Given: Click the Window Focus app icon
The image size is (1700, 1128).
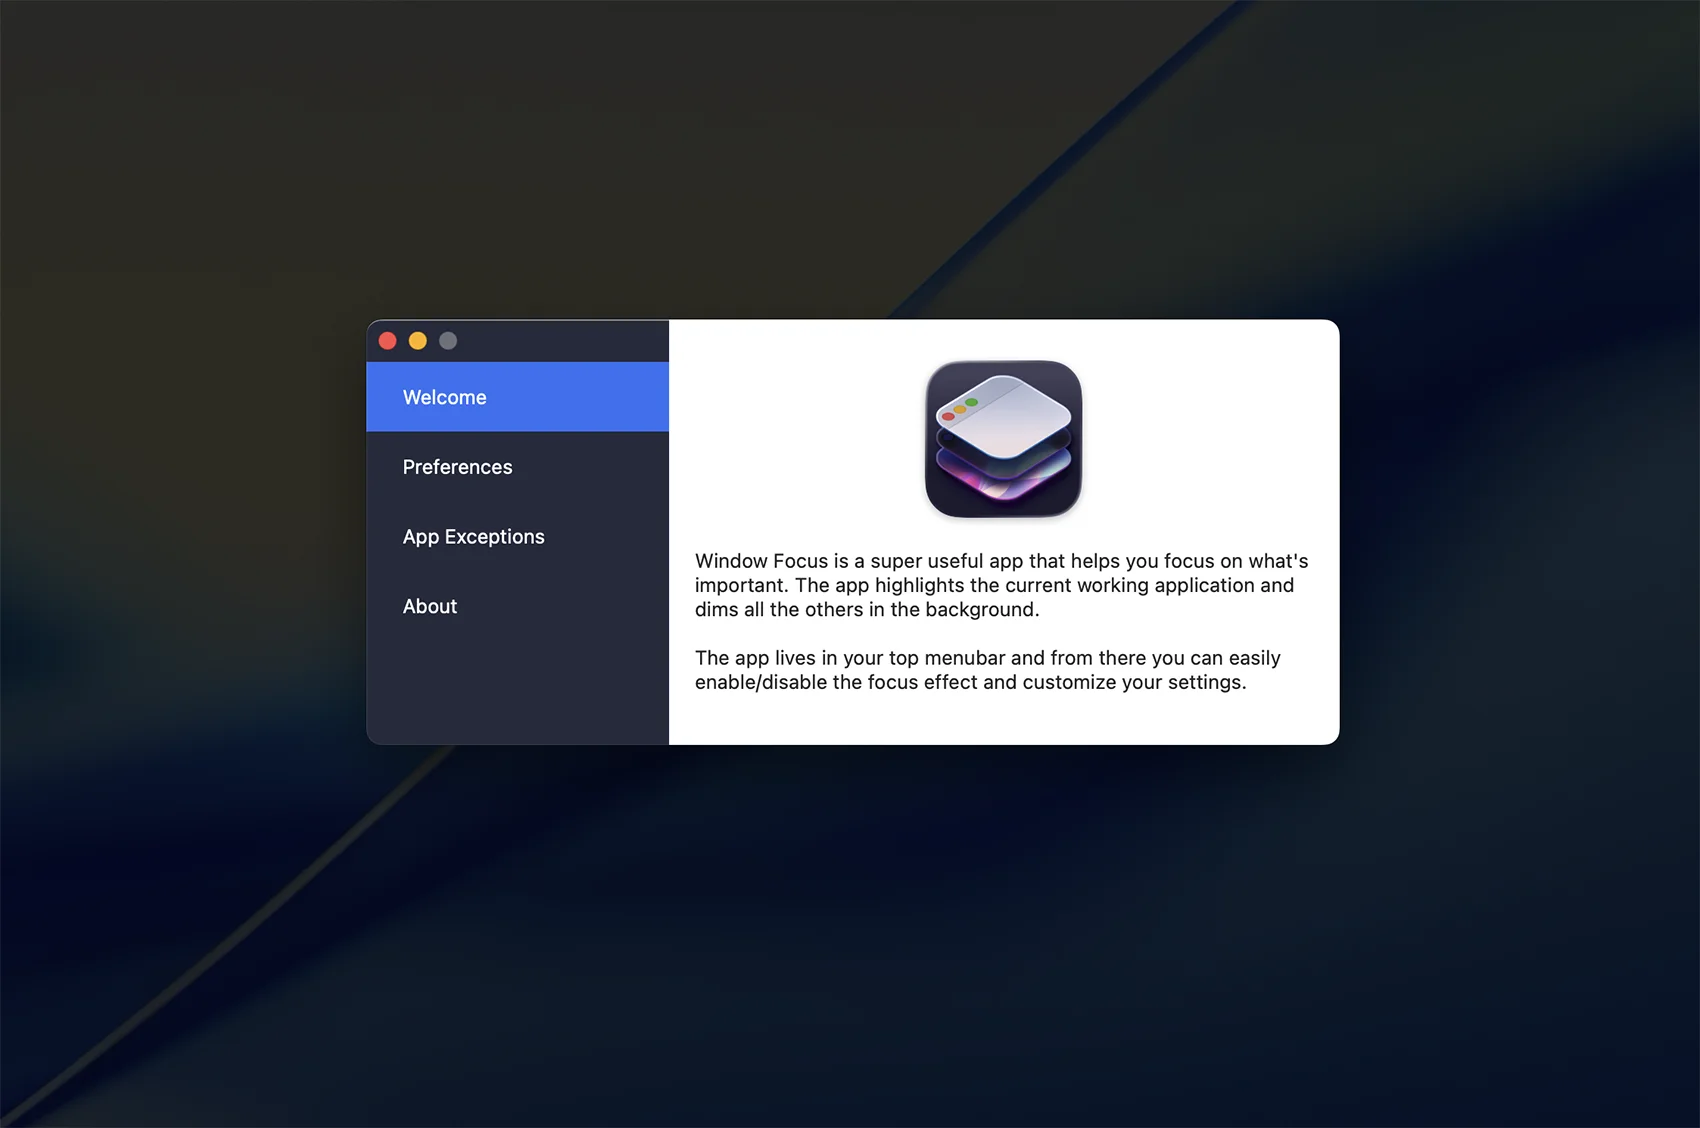Looking at the screenshot, I should click(x=1003, y=438).
